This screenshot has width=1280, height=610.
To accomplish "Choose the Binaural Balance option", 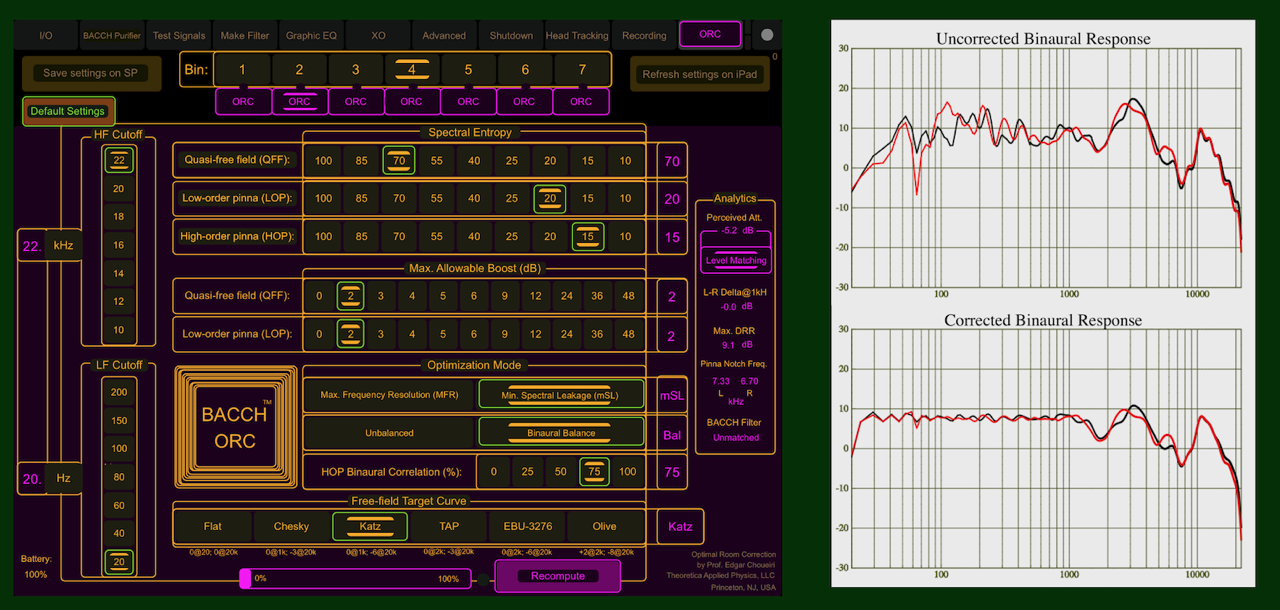I will pyautogui.click(x=560, y=433).
